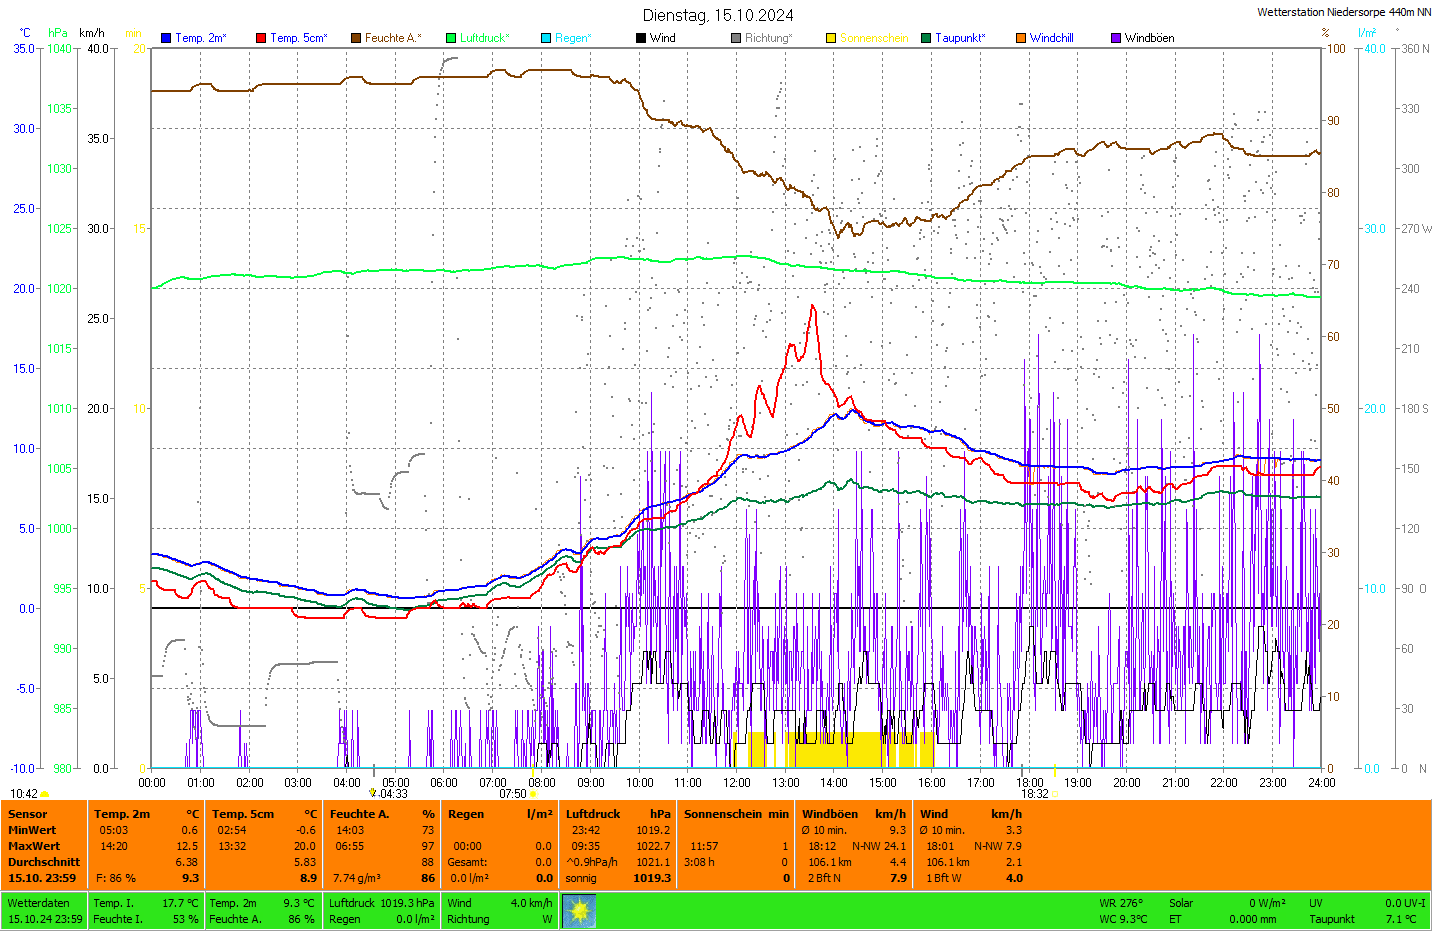
Task: Click the 04:33 marker below the time axis
Action: (393, 794)
